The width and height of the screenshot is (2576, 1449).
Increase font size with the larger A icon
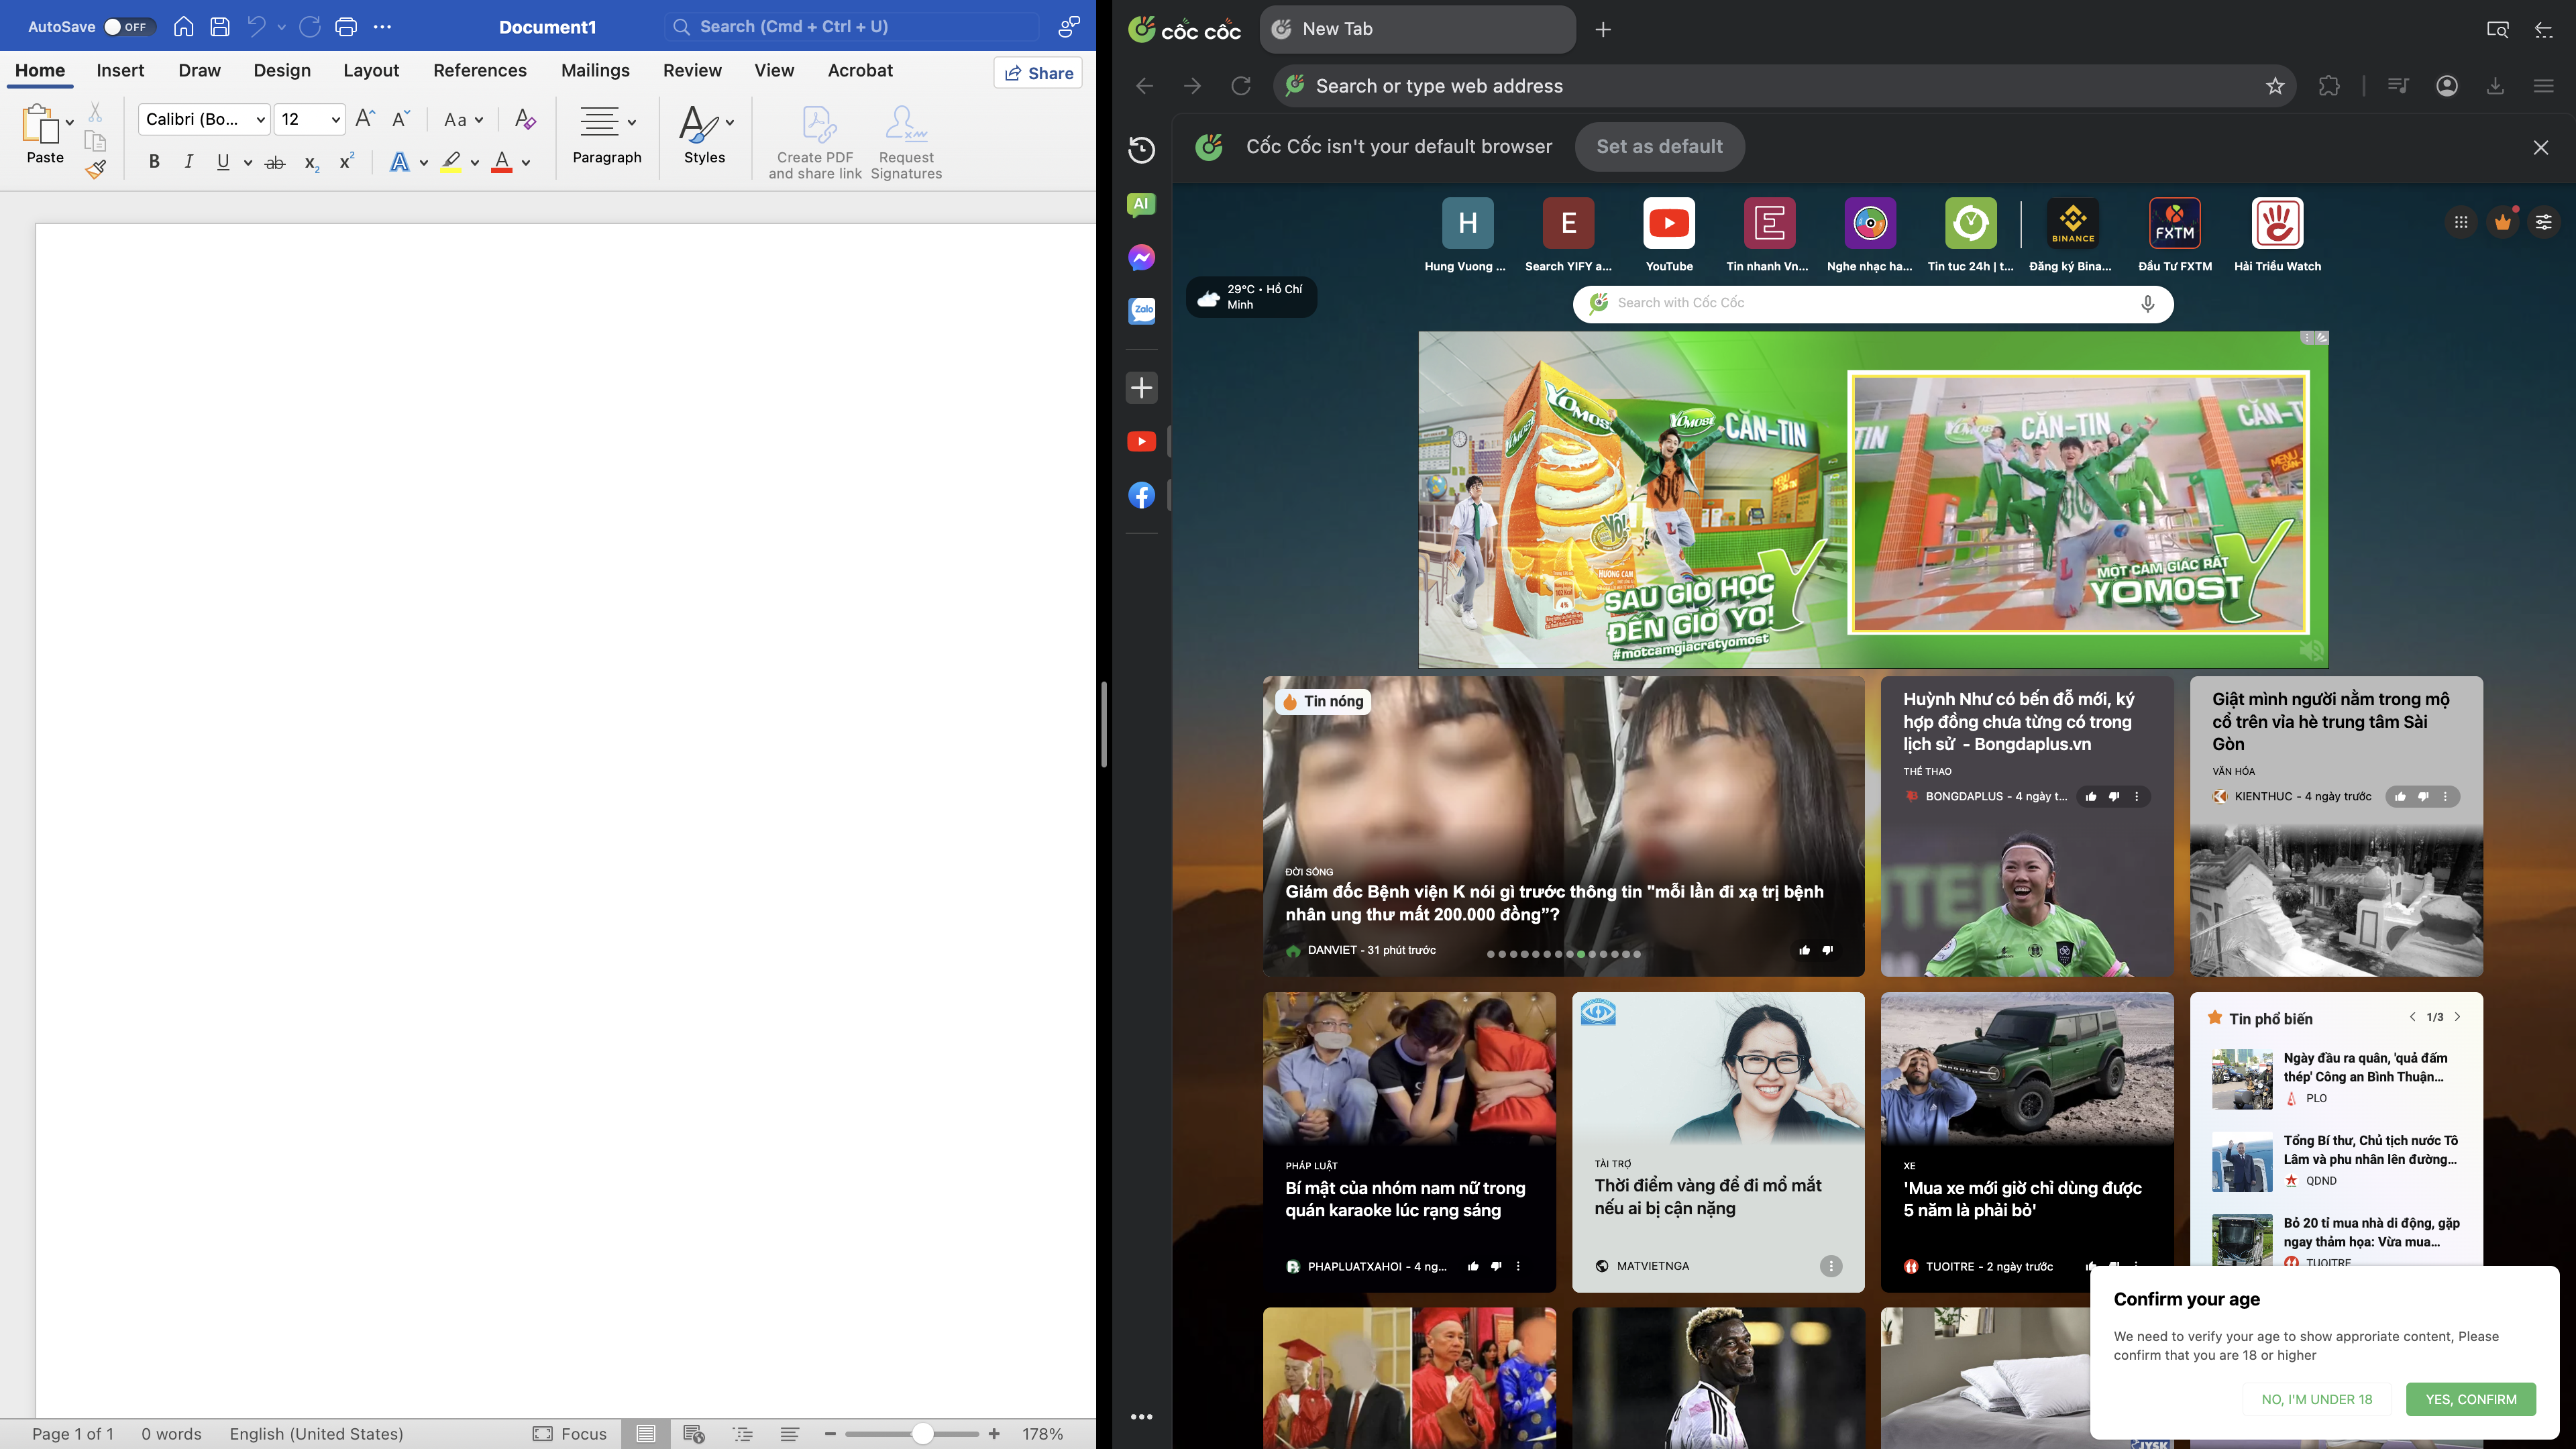point(365,119)
